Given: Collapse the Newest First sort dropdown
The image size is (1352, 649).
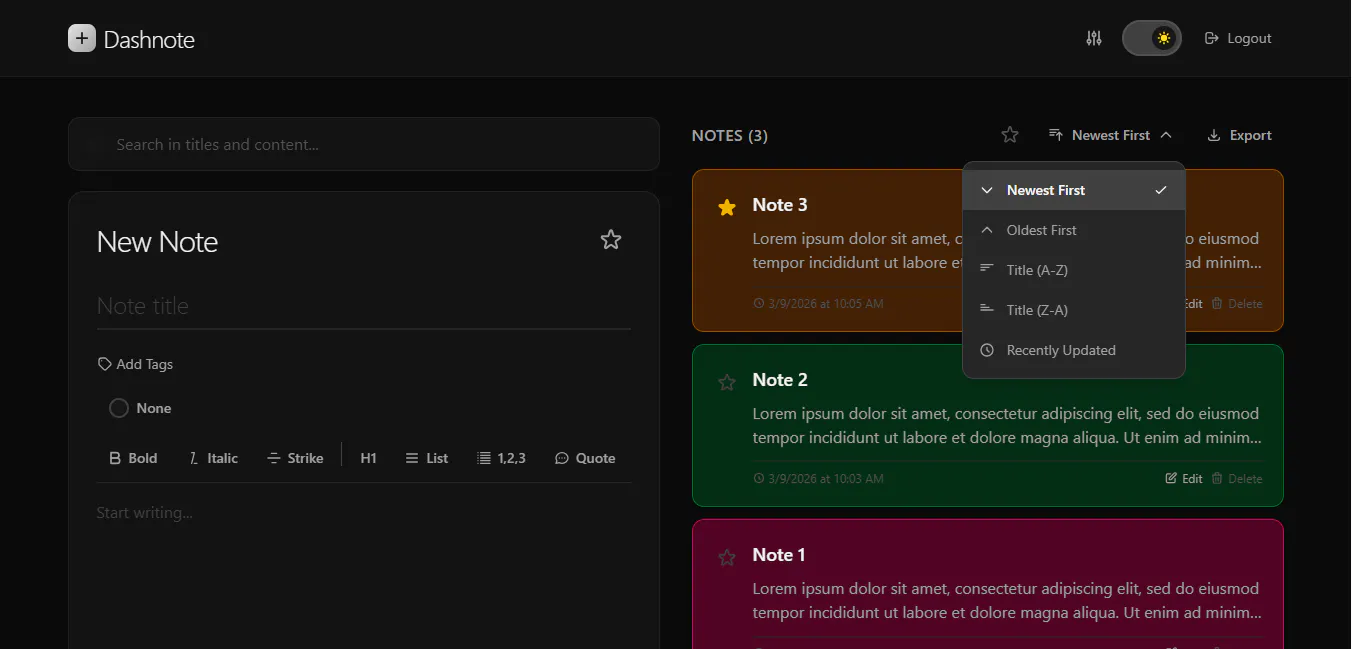Looking at the screenshot, I should coord(1110,135).
